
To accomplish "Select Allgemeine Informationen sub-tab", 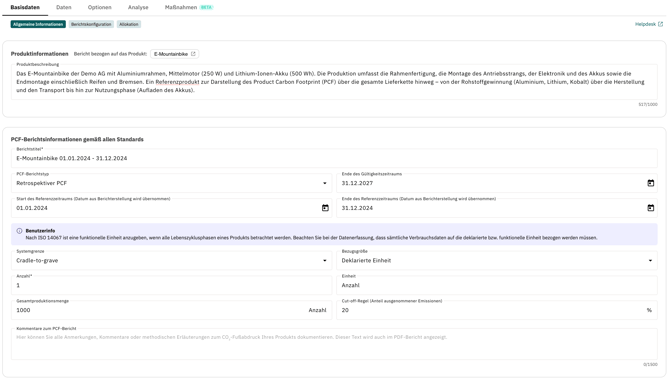I will [x=38, y=24].
